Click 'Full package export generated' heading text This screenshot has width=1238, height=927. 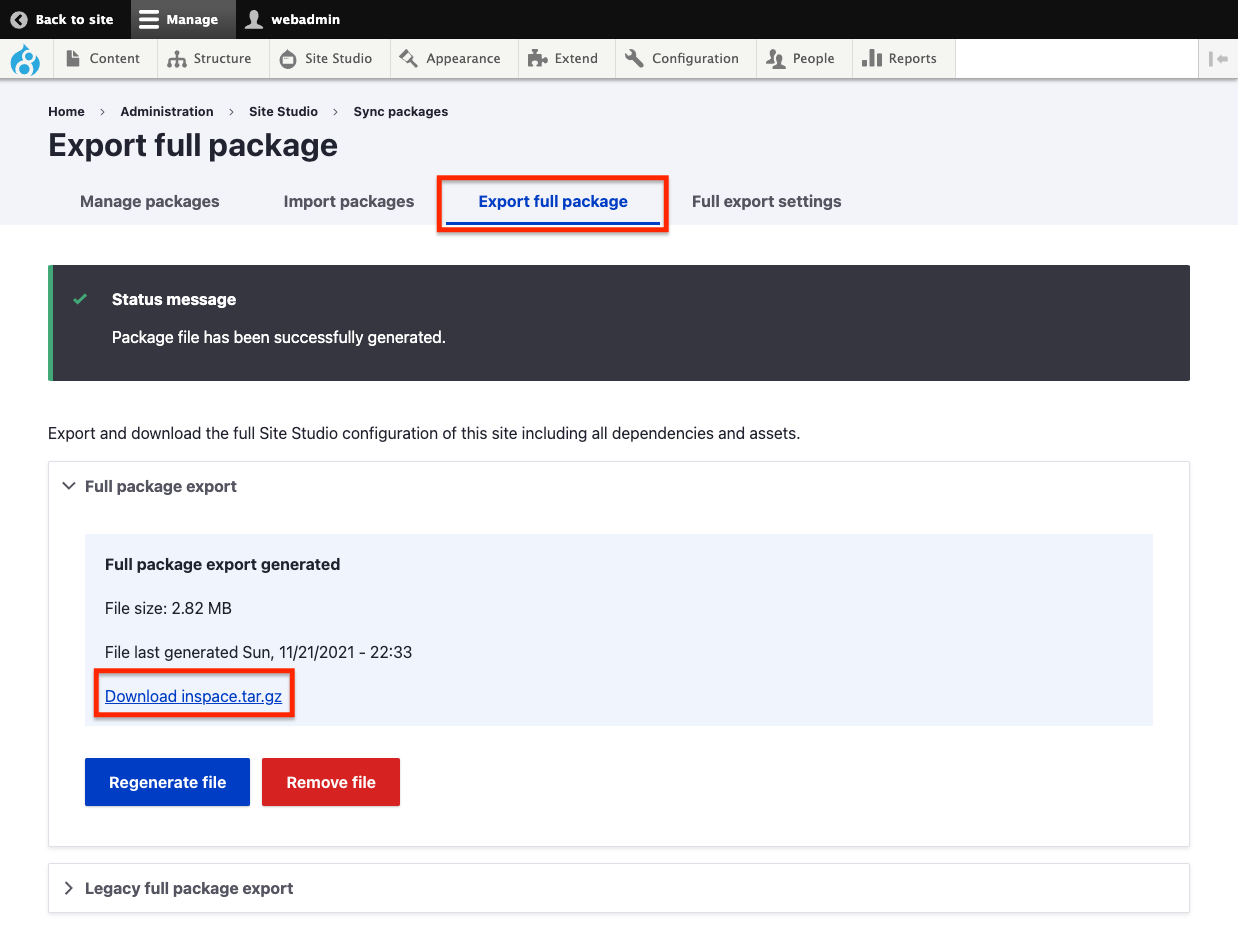coord(222,564)
